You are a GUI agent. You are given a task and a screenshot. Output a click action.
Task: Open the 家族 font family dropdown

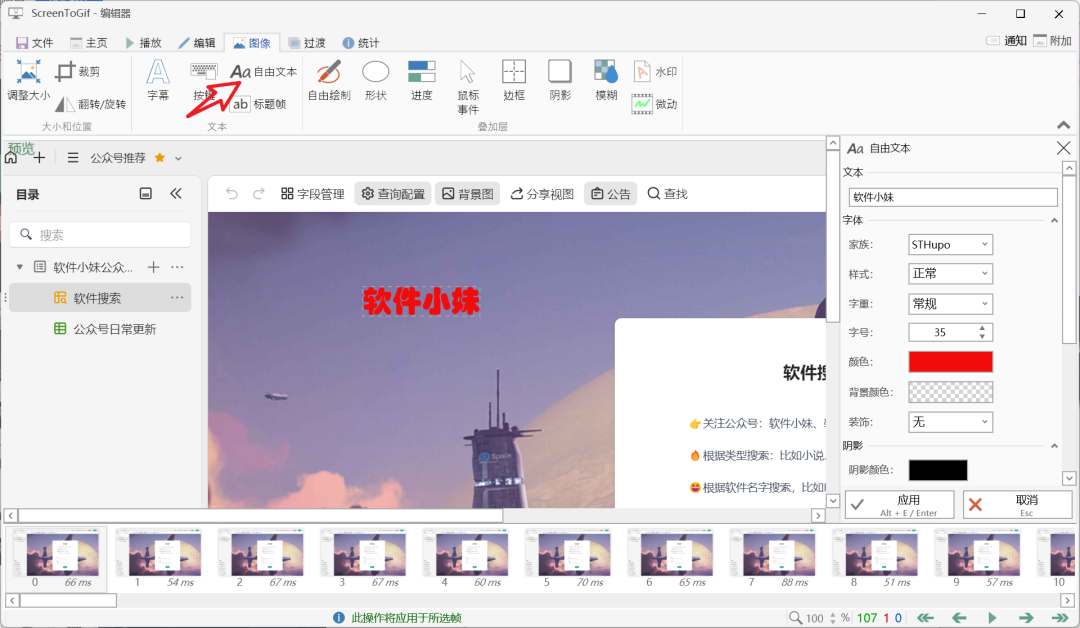pyautogui.click(x=951, y=244)
